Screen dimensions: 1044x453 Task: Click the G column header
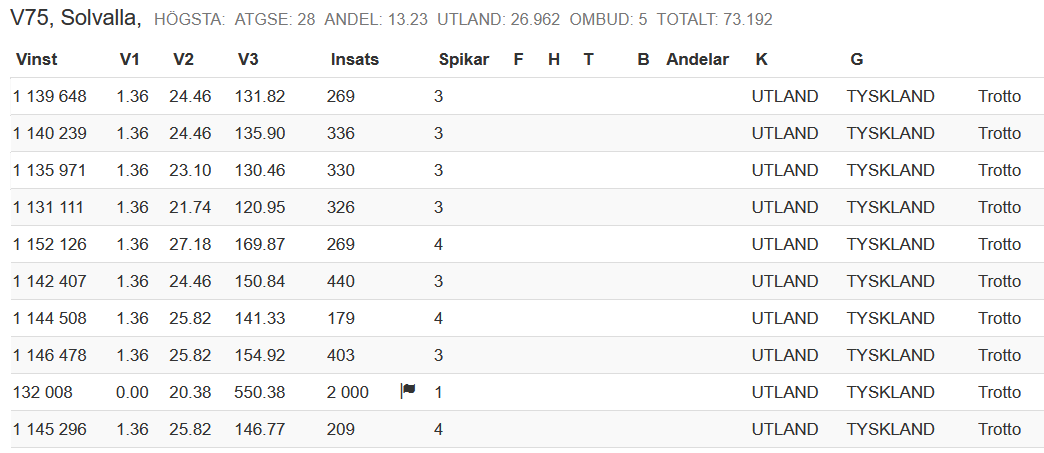(x=857, y=59)
